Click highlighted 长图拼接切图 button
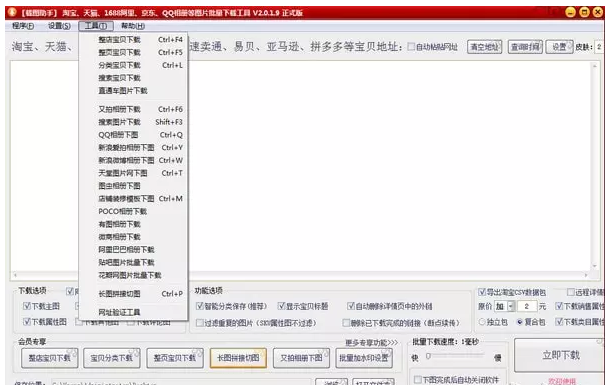 click(x=238, y=358)
